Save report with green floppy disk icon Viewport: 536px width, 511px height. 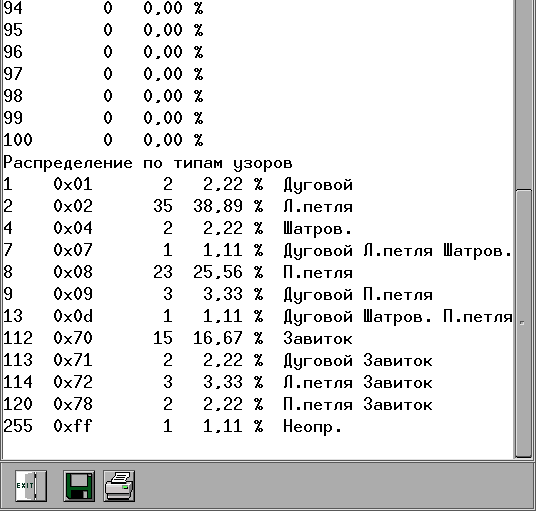pos(79,486)
